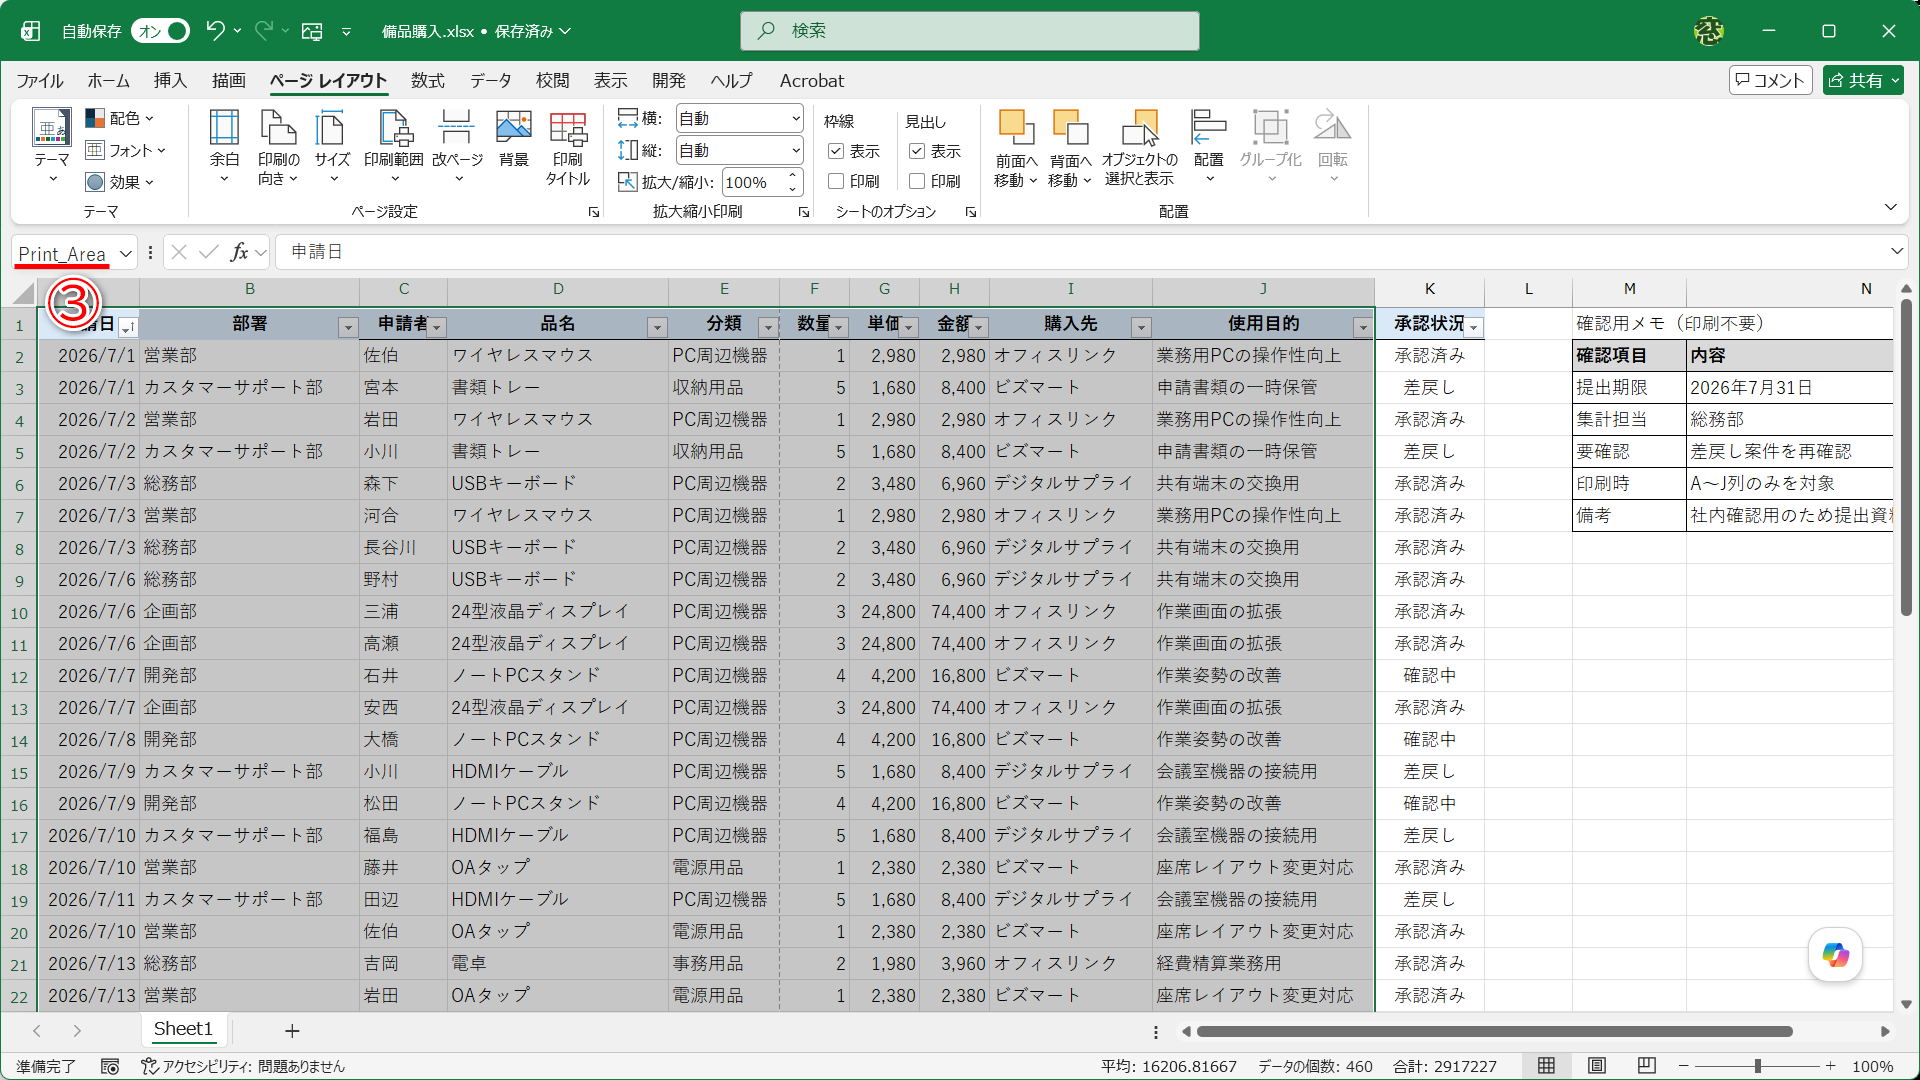Open ページ設定 dialog launcher

click(x=594, y=212)
